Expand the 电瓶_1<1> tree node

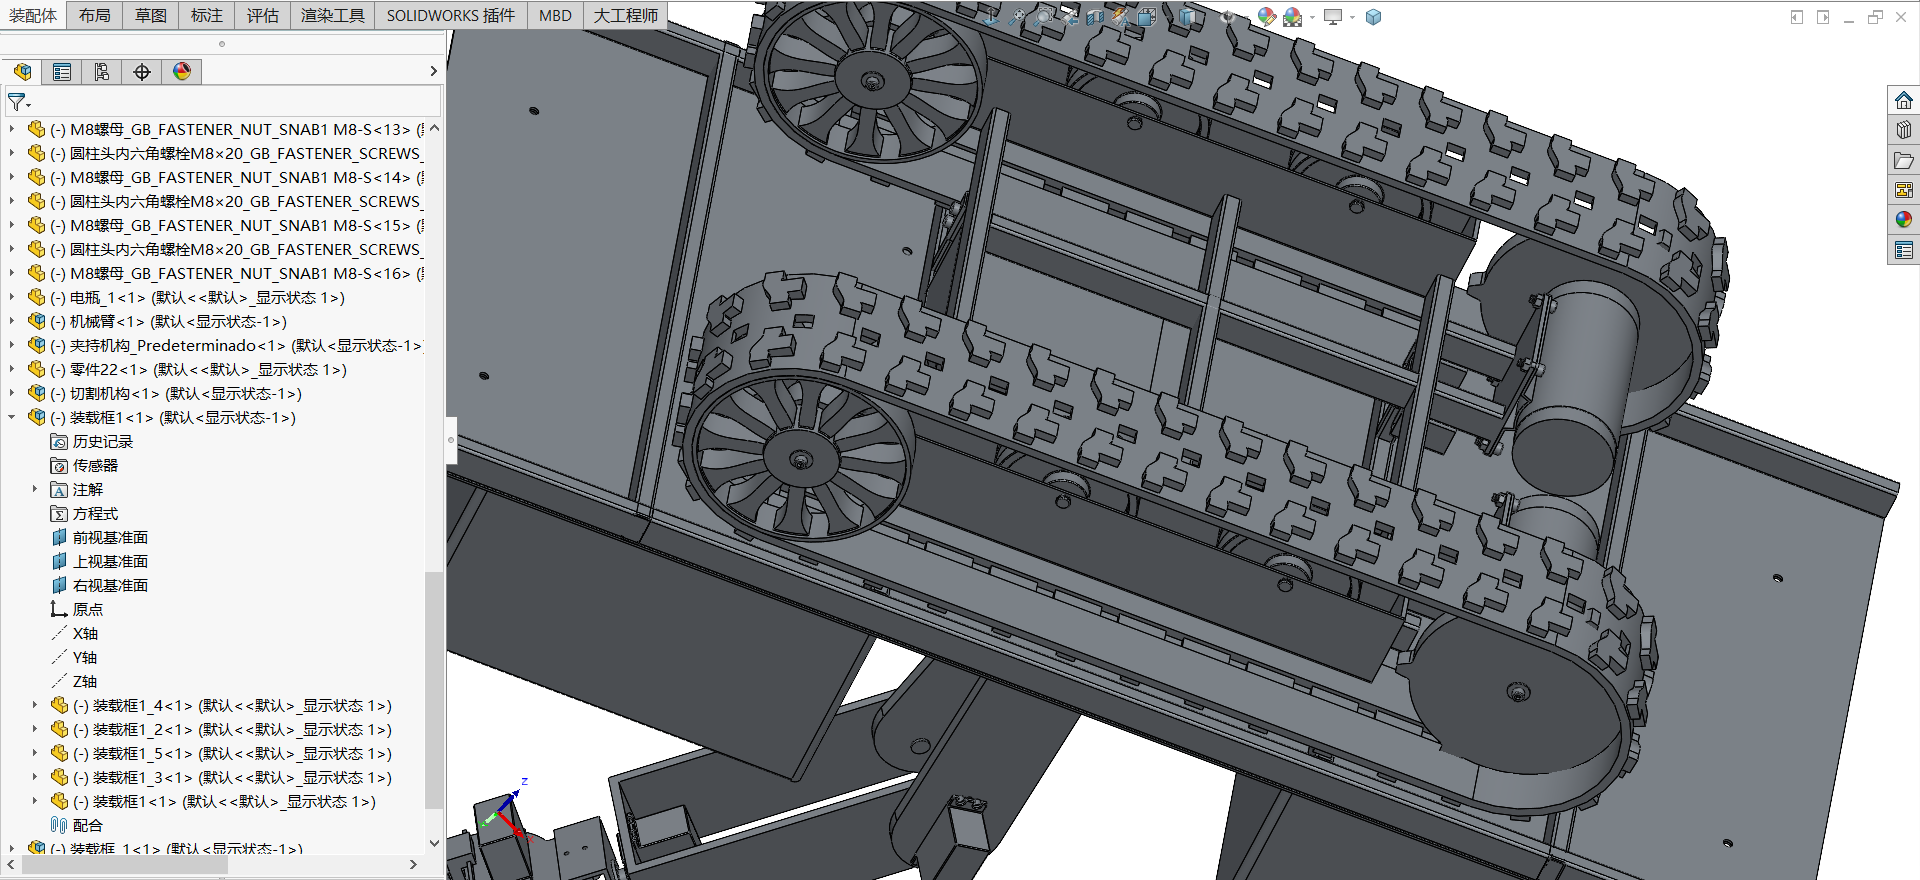[12, 297]
